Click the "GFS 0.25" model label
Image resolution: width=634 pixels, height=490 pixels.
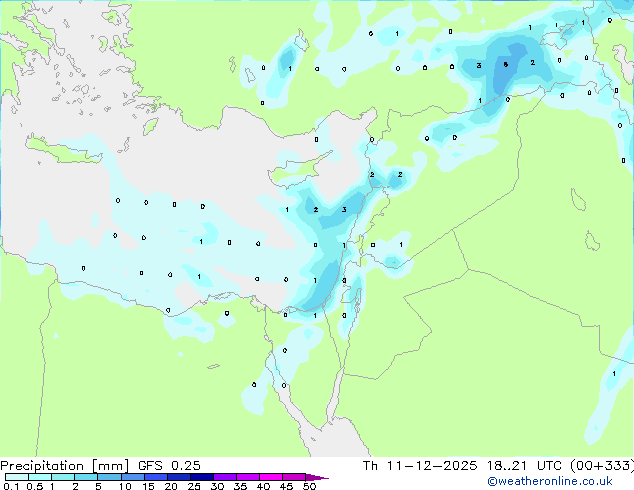[169, 466]
